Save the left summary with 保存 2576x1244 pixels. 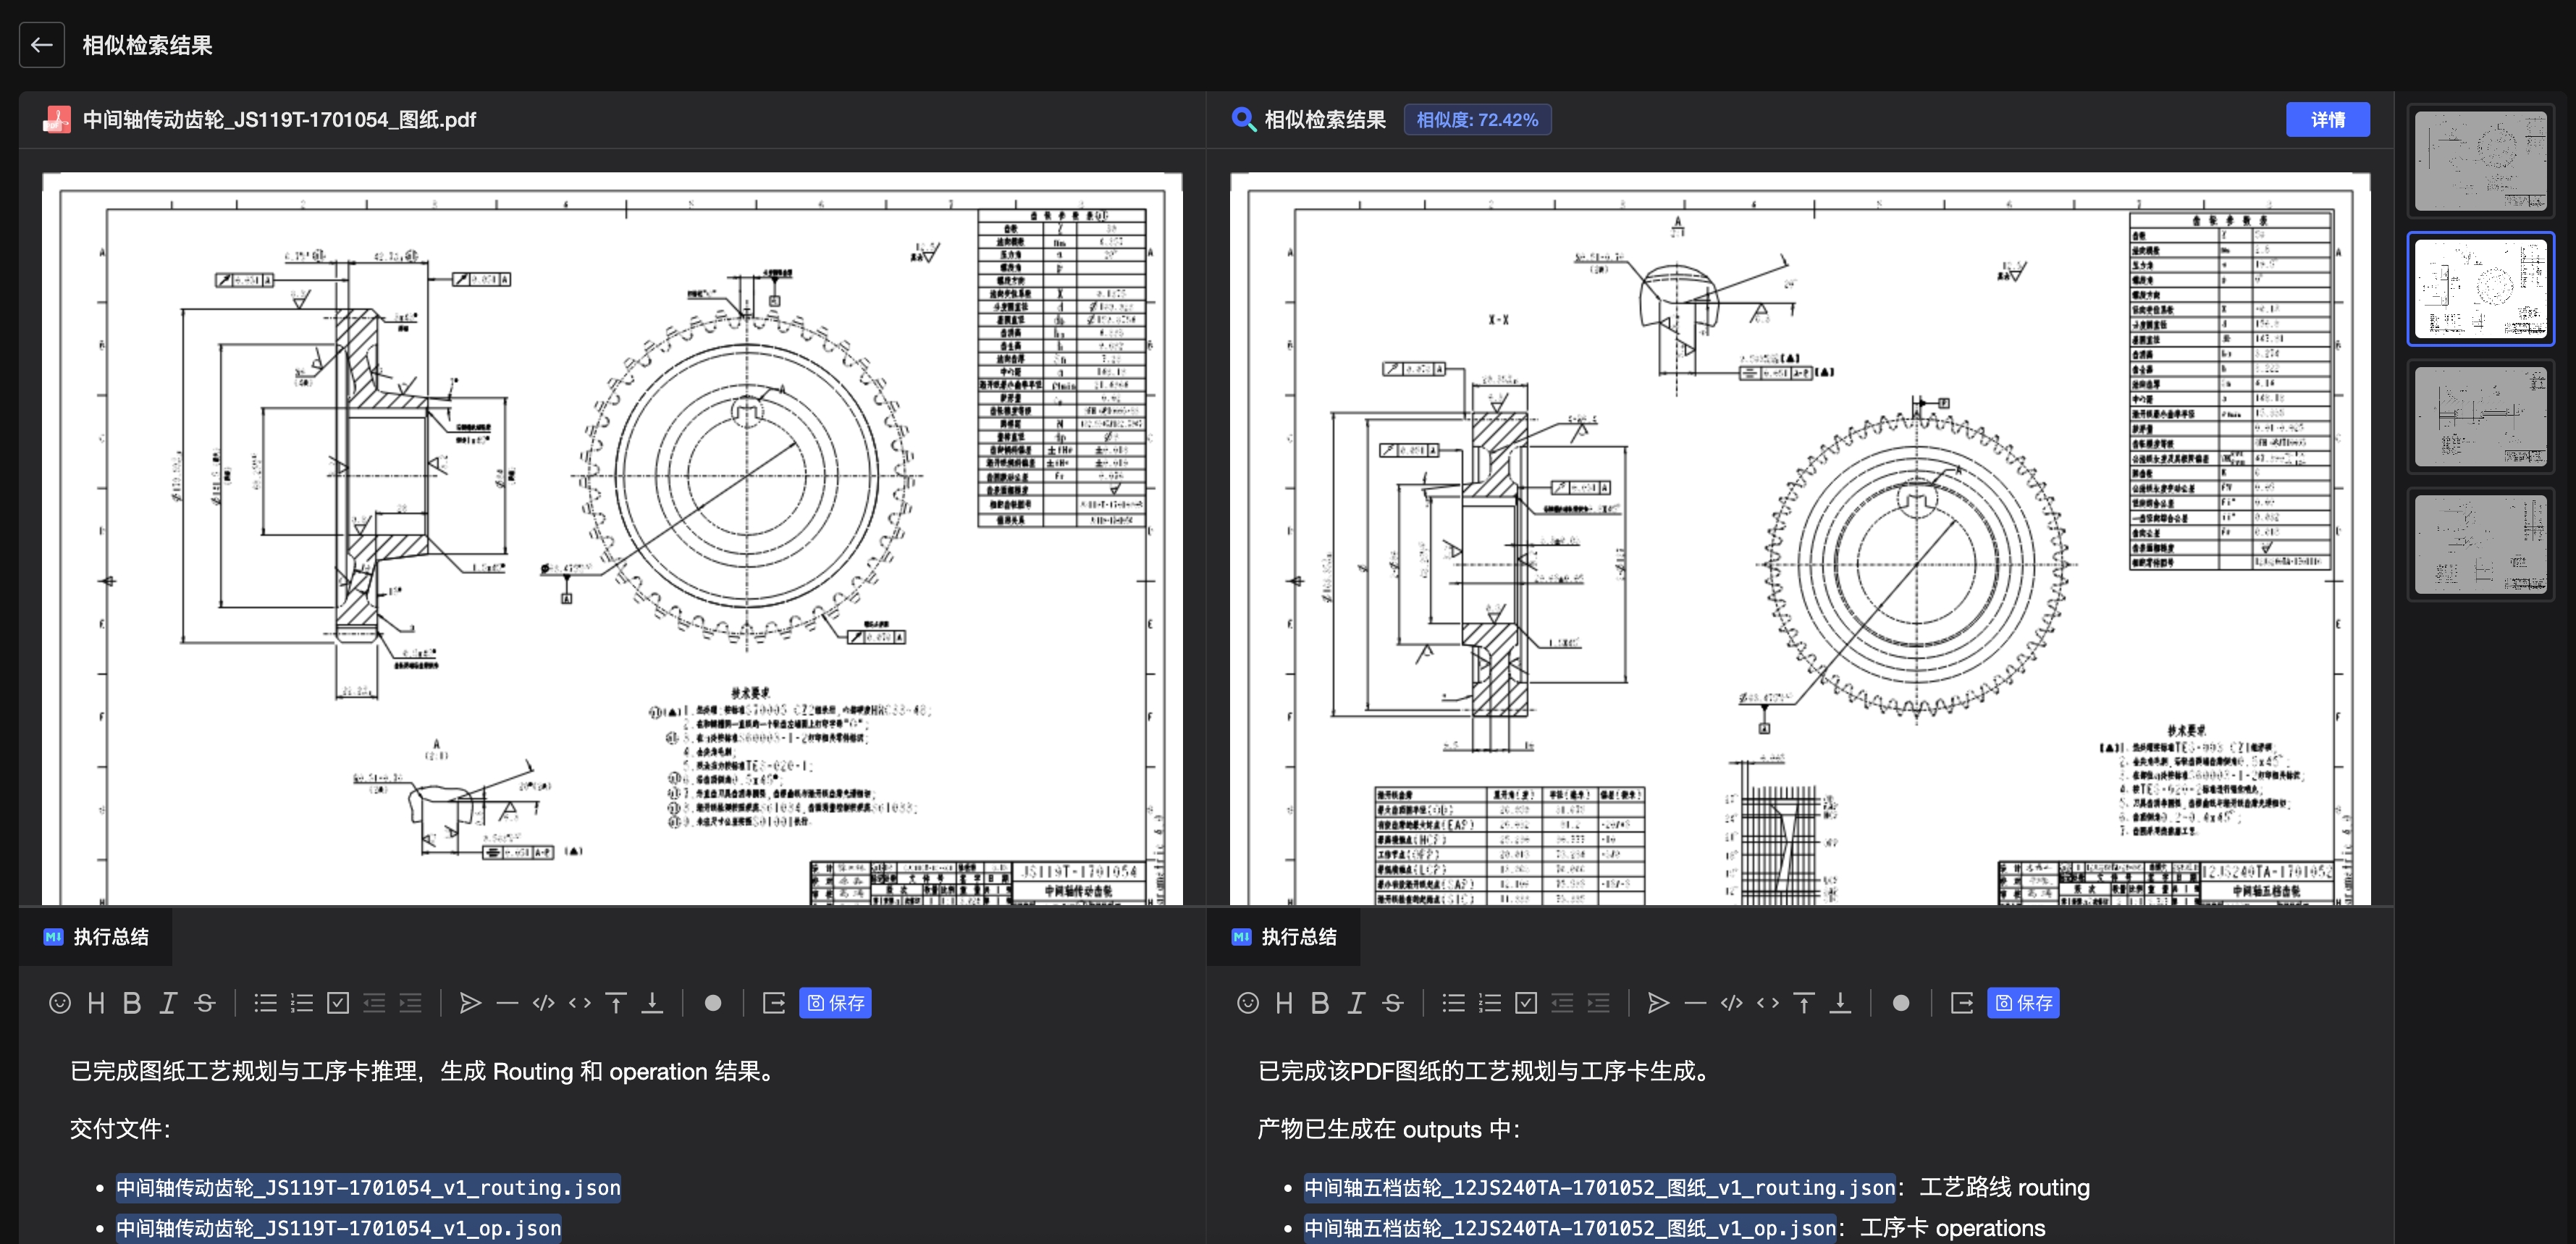pos(835,1003)
